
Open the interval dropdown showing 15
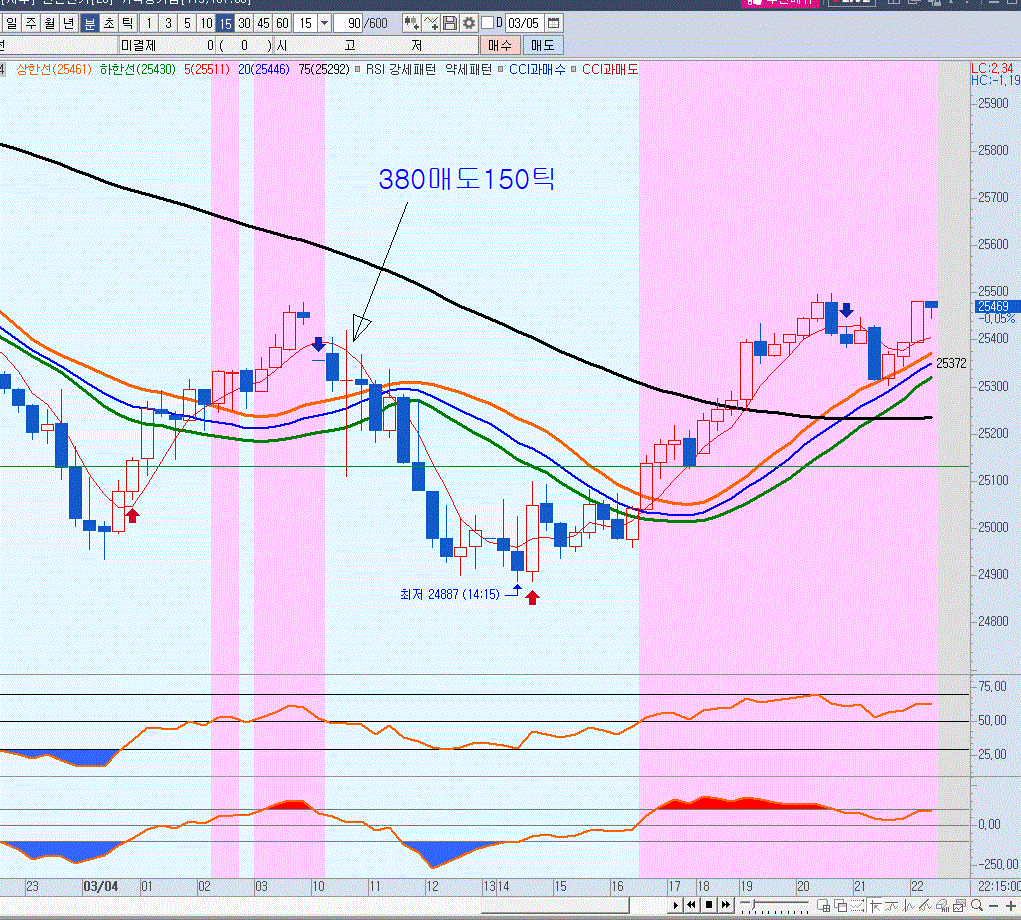pyautogui.click(x=323, y=23)
